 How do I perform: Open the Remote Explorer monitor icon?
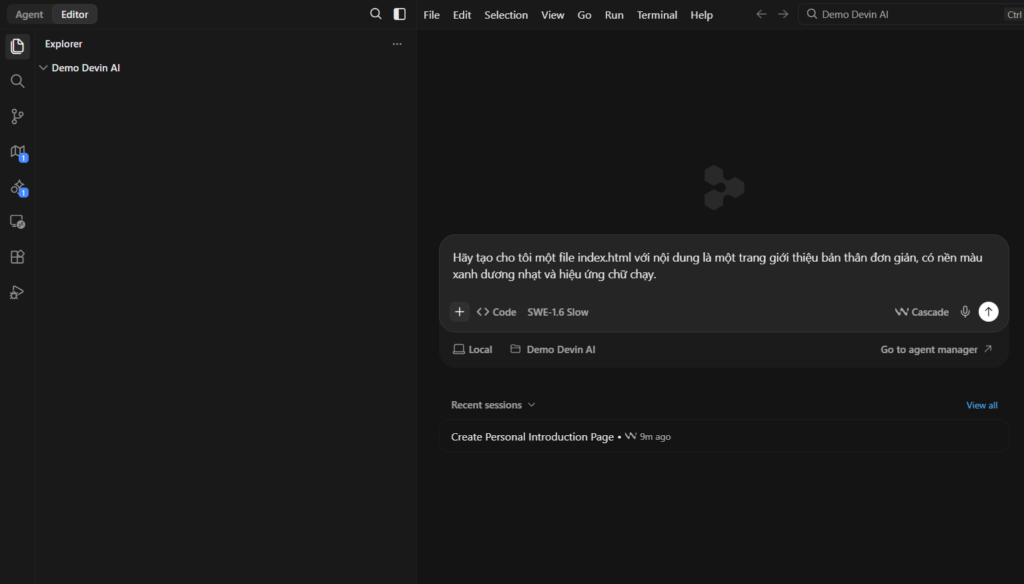point(18,222)
